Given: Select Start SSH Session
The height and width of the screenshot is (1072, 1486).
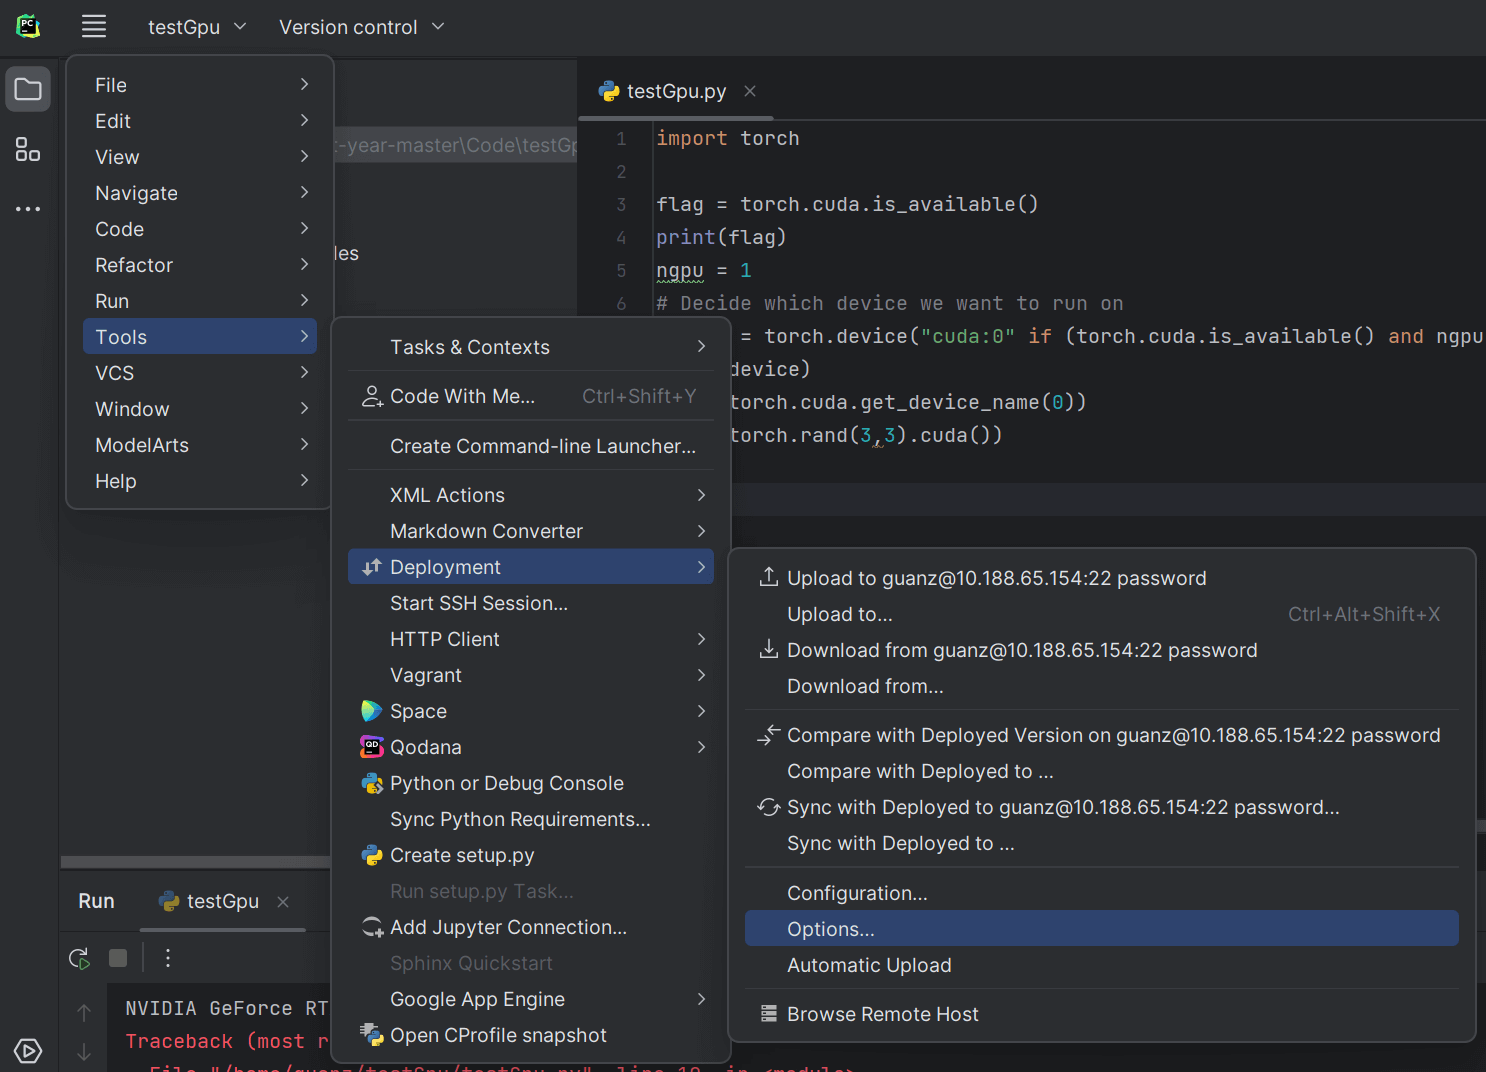Looking at the screenshot, I should tap(531, 603).
